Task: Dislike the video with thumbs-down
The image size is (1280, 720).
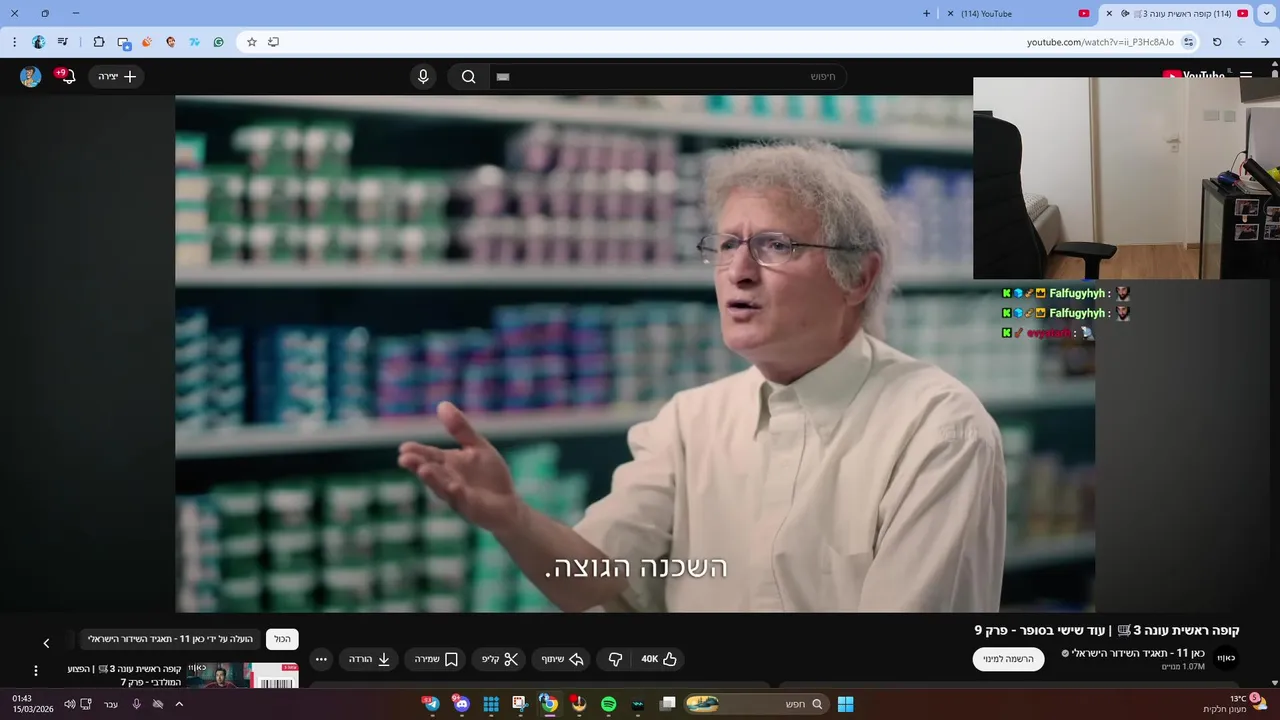Action: point(615,659)
